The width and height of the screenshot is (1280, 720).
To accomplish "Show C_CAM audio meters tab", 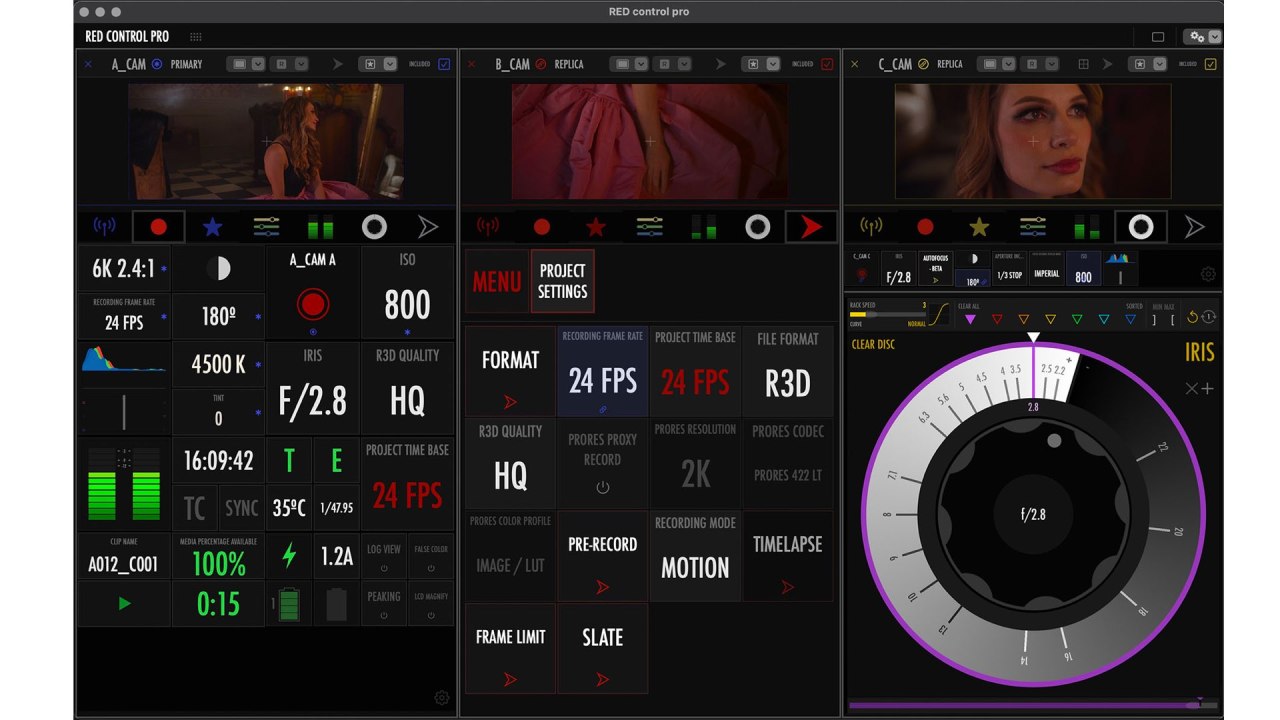I will [x=1088, y=227].
